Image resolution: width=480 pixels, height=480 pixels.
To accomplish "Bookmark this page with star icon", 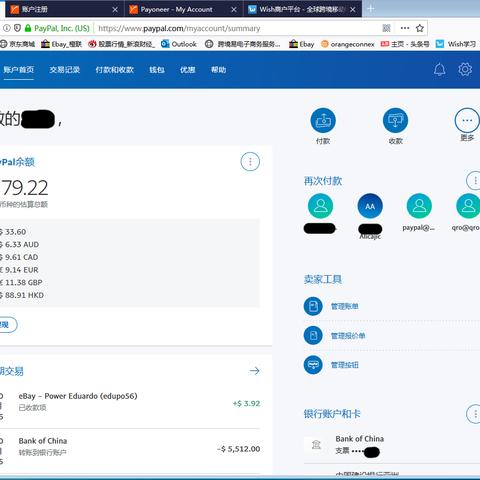I will (x=420, y=28).
